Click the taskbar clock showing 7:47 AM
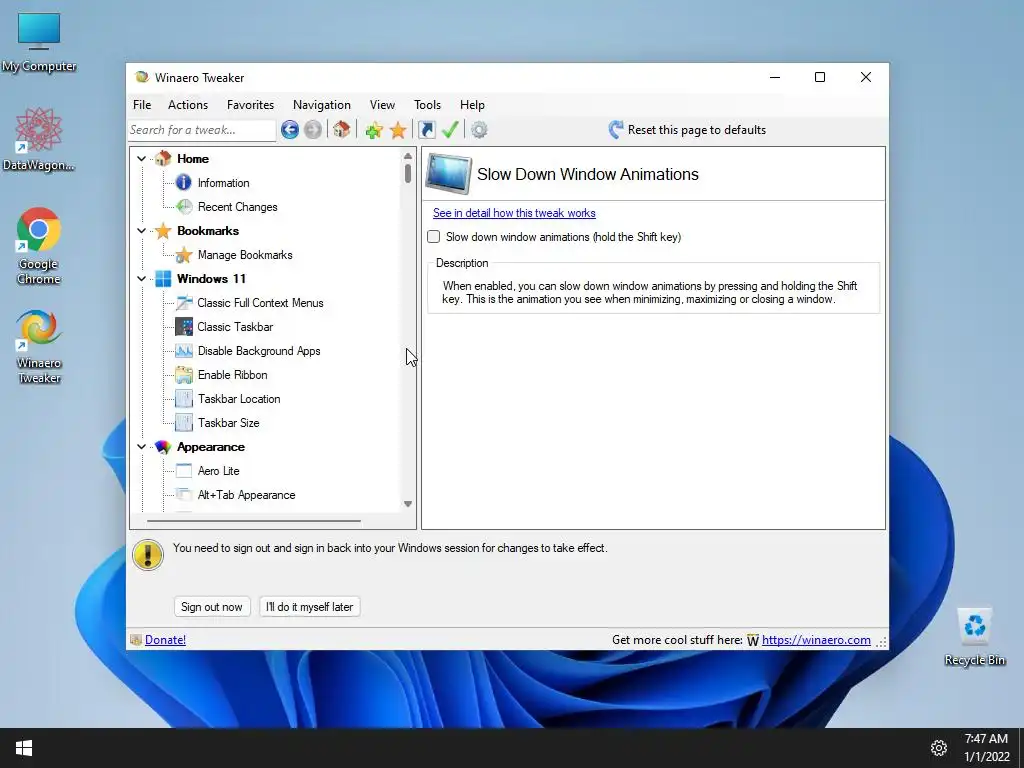The height and width of the screenshot is (768, 1024). tap(986, 739)
